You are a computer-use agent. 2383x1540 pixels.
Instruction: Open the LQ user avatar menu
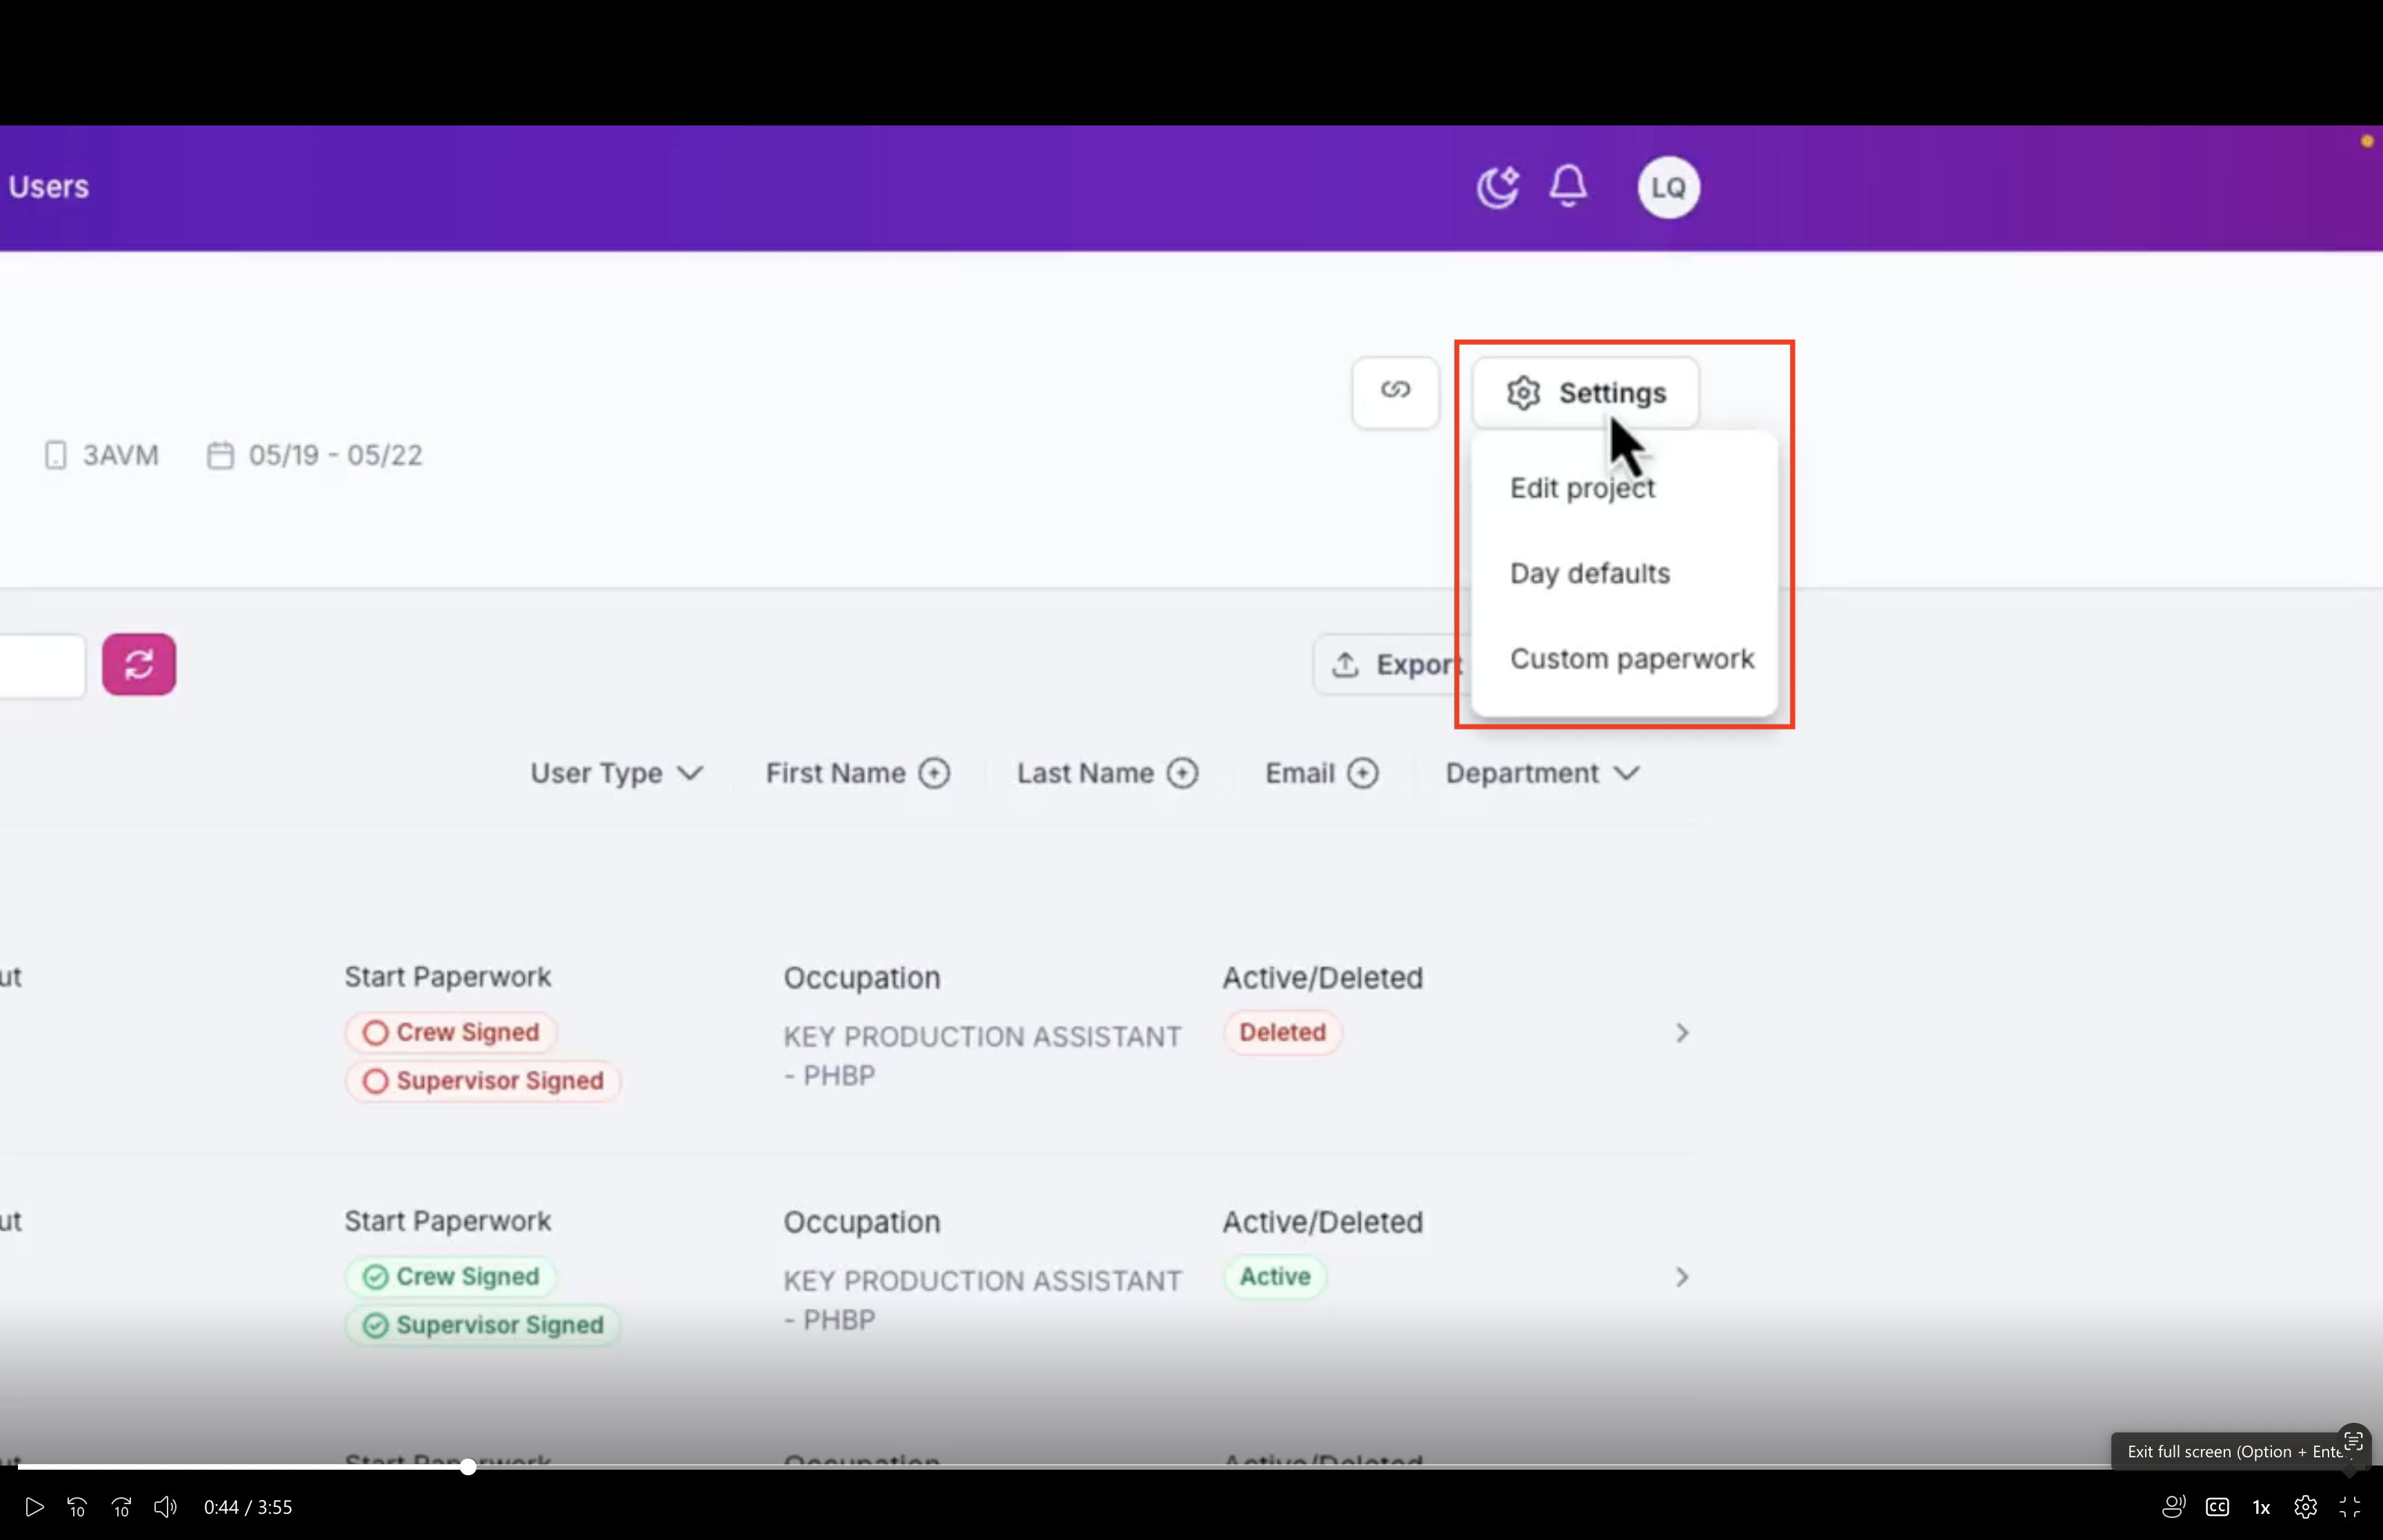pyautogui.click(x=1668, y=187)
